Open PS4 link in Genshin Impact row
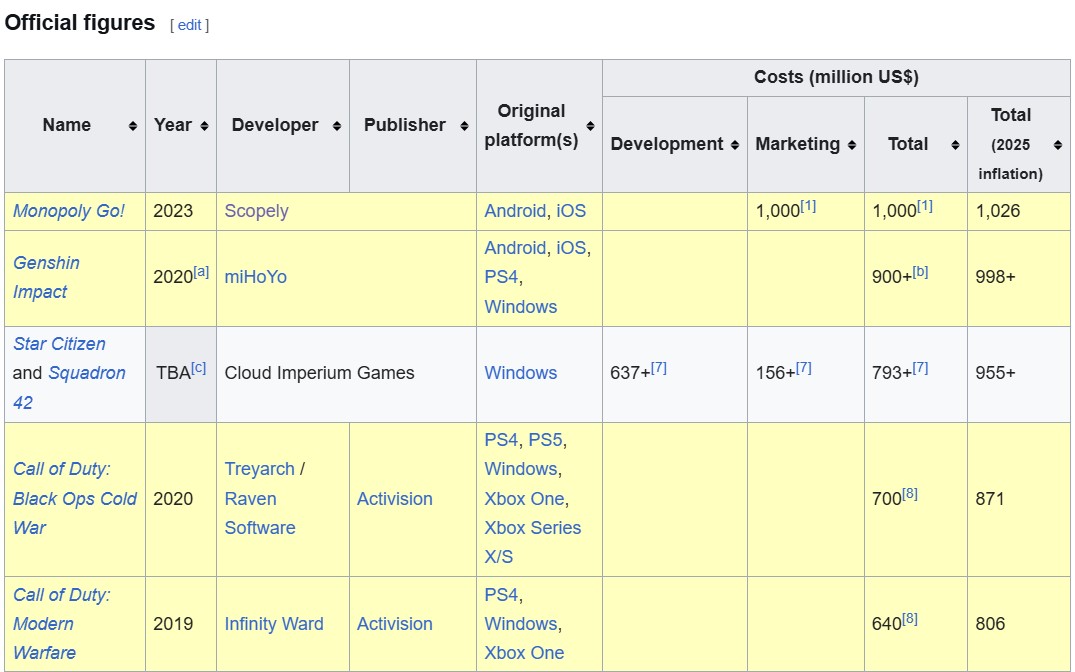 (501, 277)
